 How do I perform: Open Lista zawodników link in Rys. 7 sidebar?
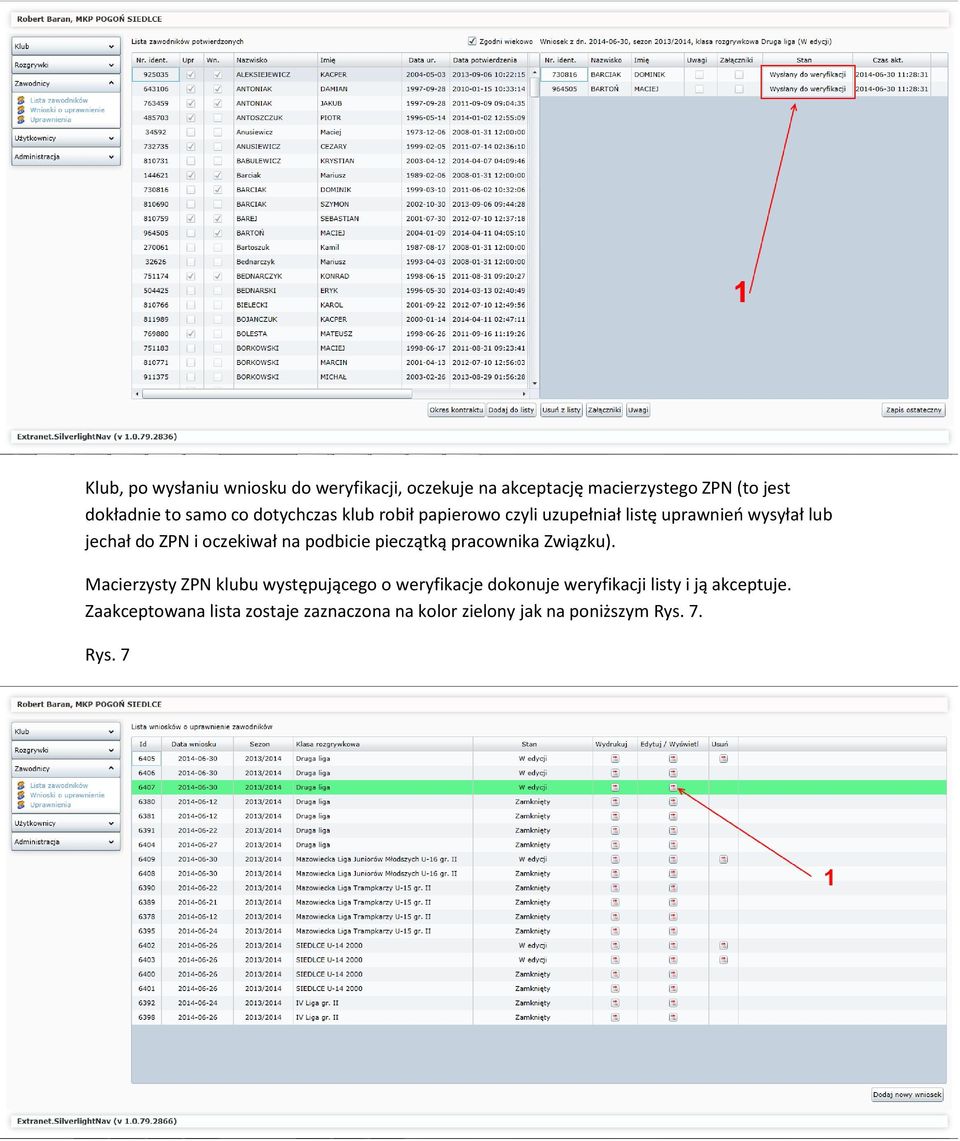pos(59,785)
